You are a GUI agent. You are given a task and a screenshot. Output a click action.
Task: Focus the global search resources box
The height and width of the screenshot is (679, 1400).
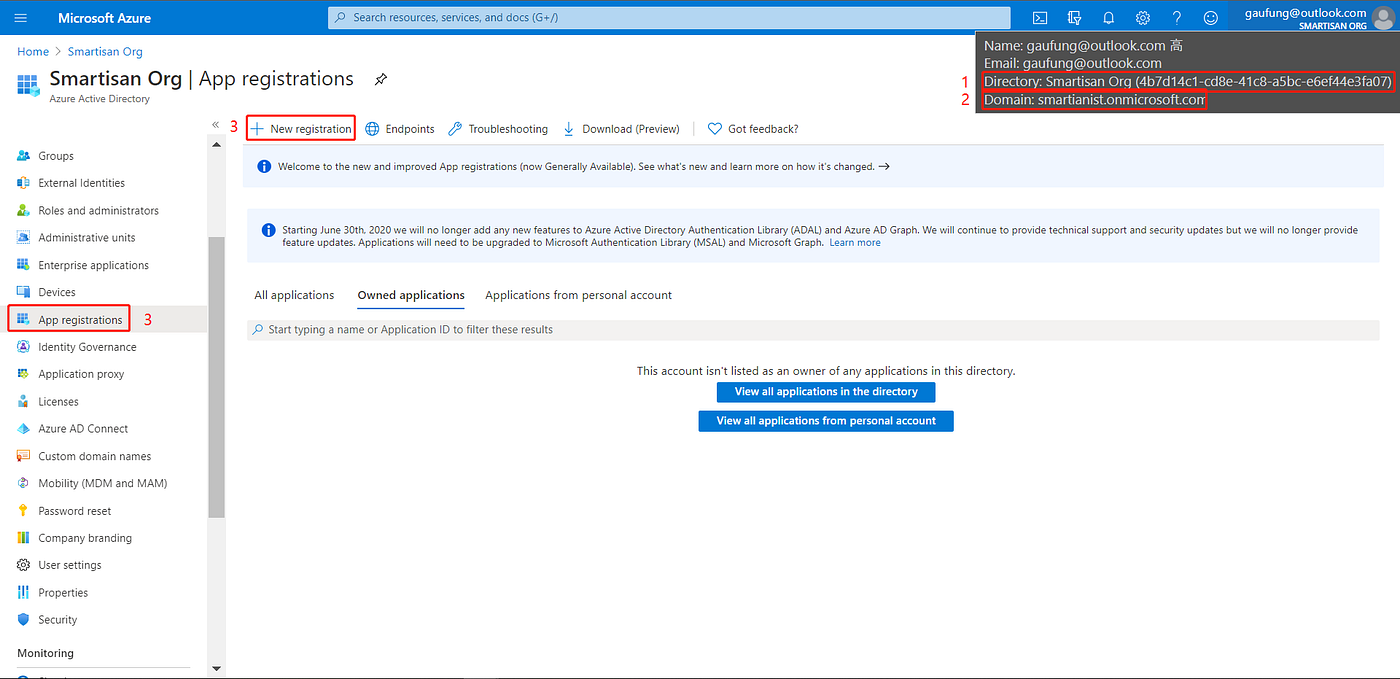click(x=669, y=18)
